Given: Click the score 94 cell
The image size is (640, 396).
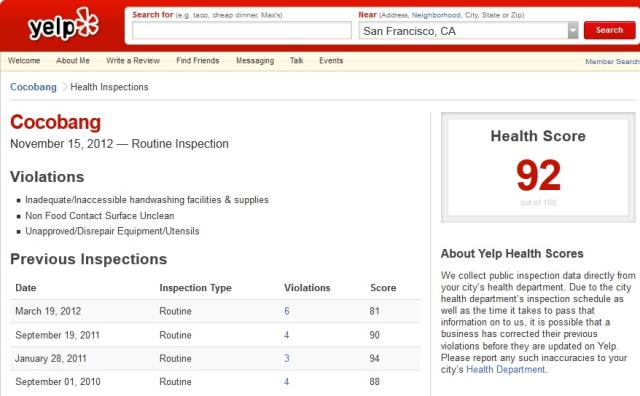Looking at the screenshot, I should click(x=375, y=358).
